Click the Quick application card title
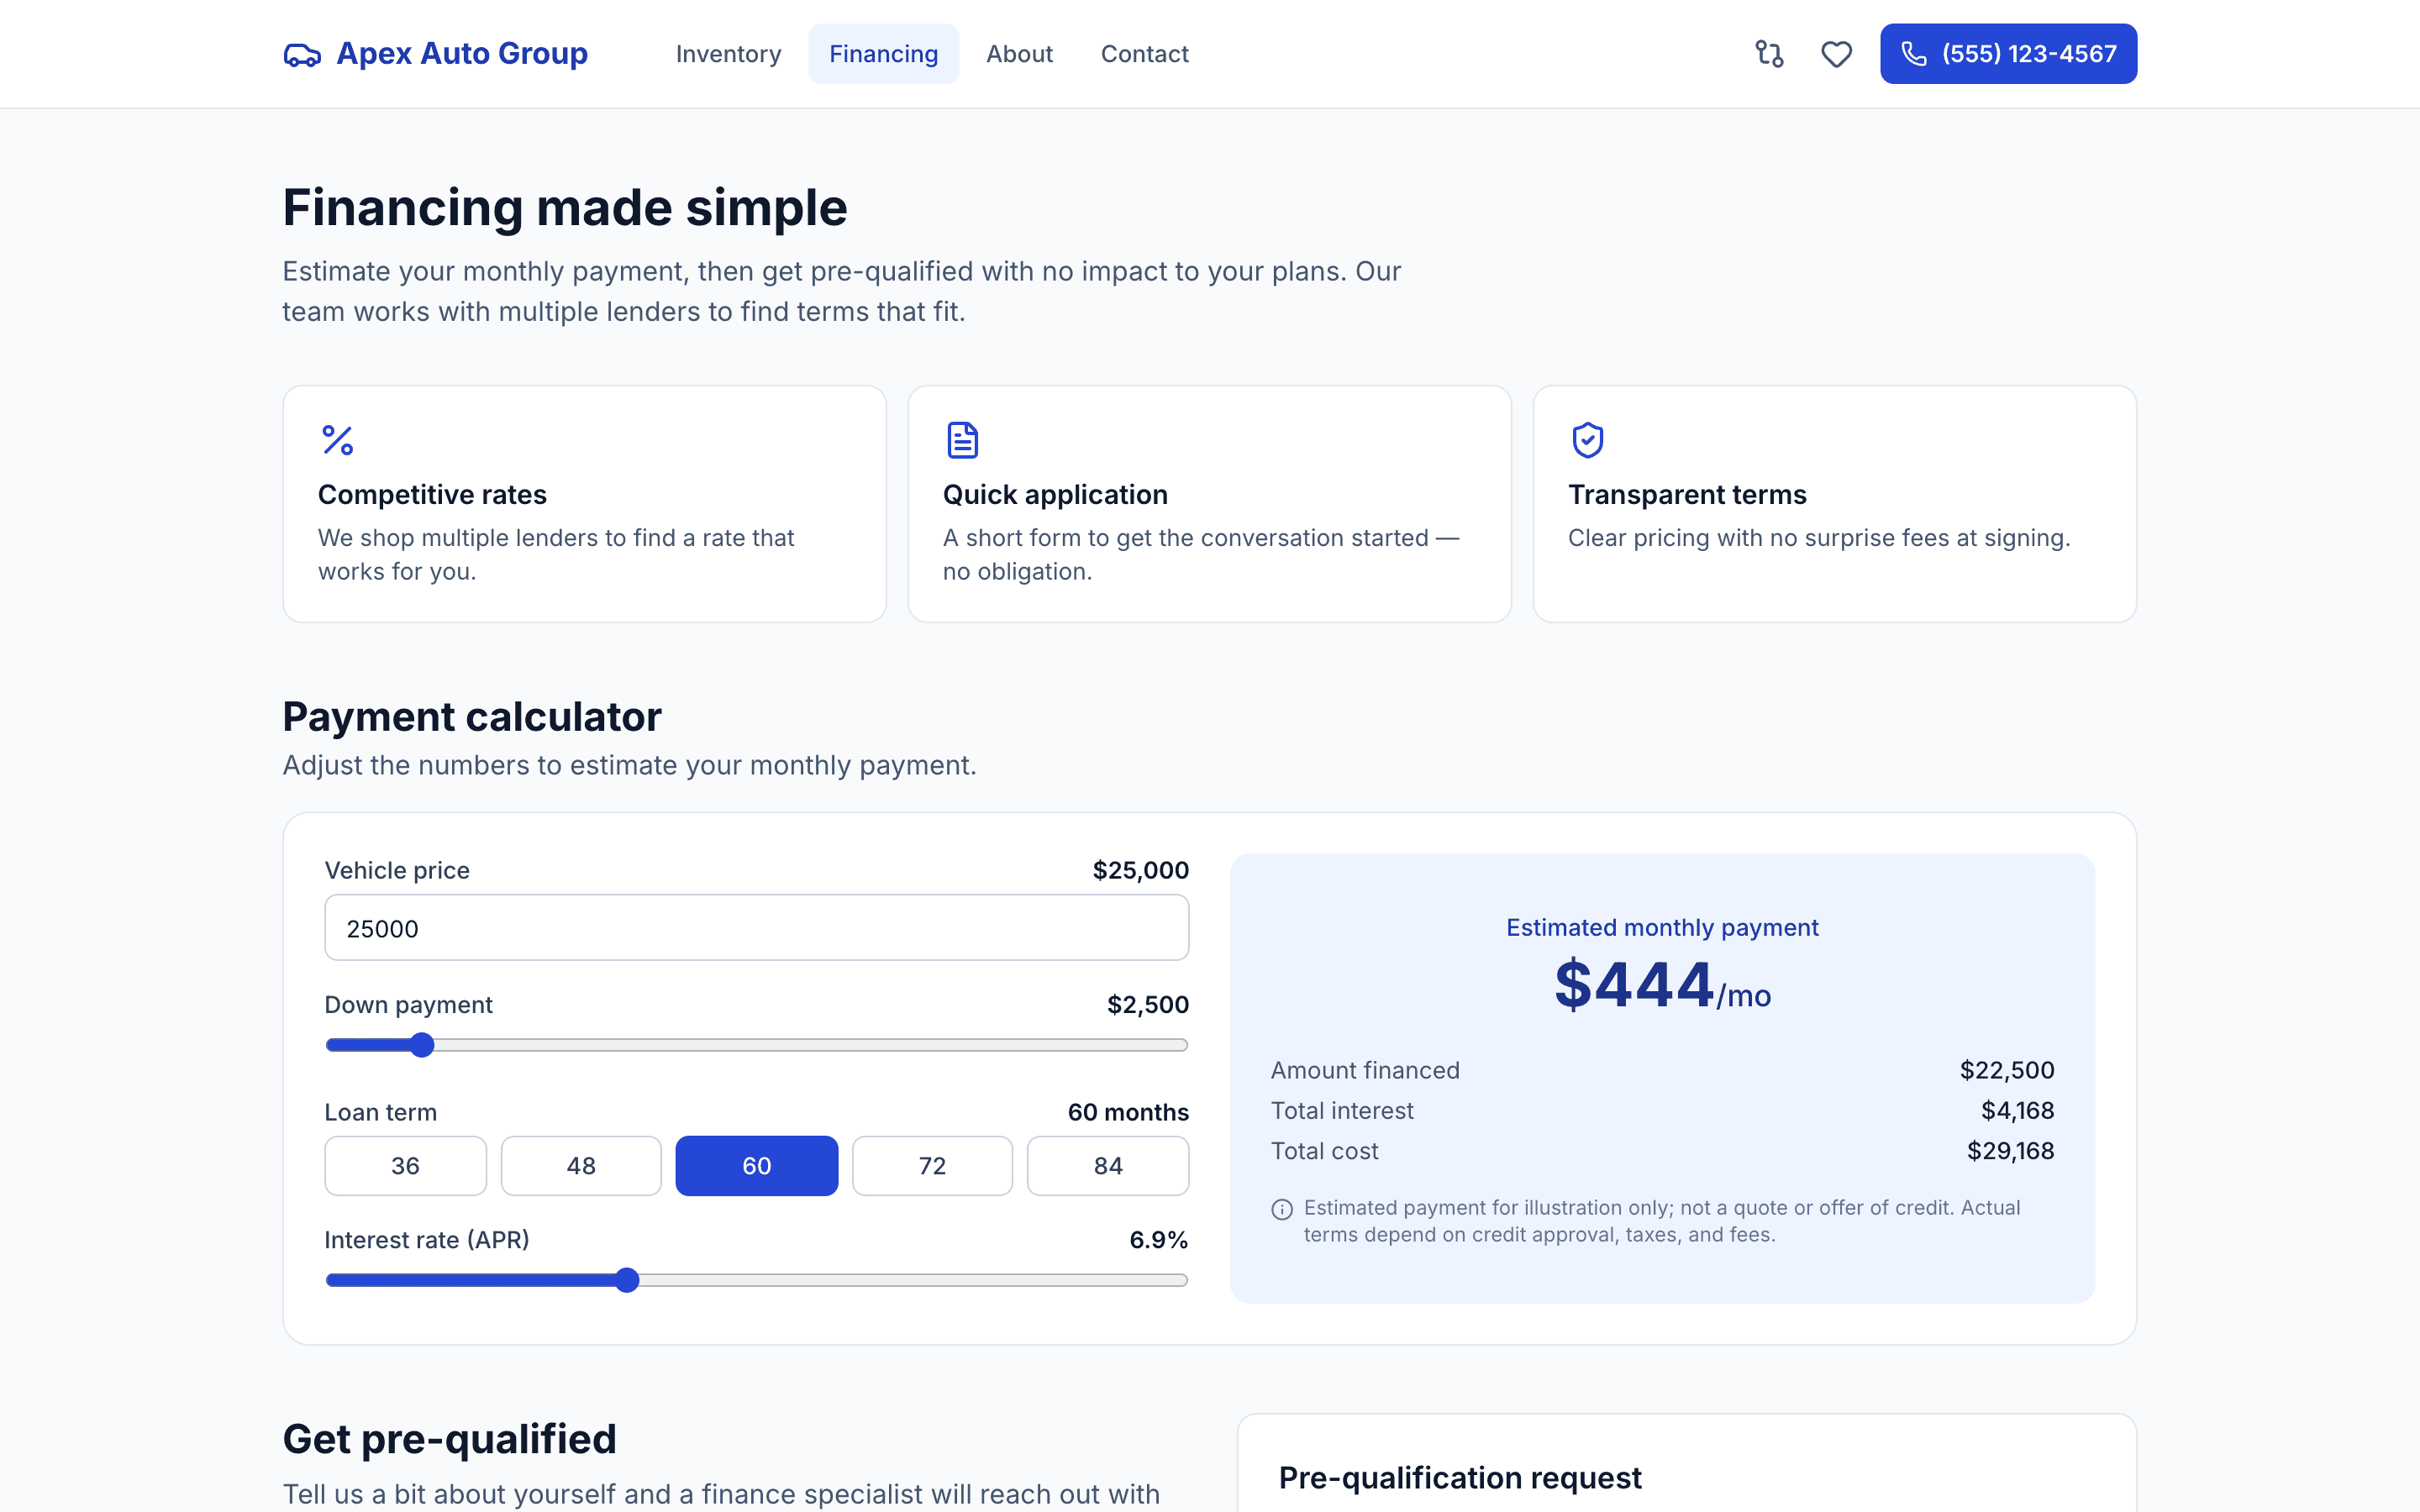The image size is (2420, 1512). [x=1055, y=495]
